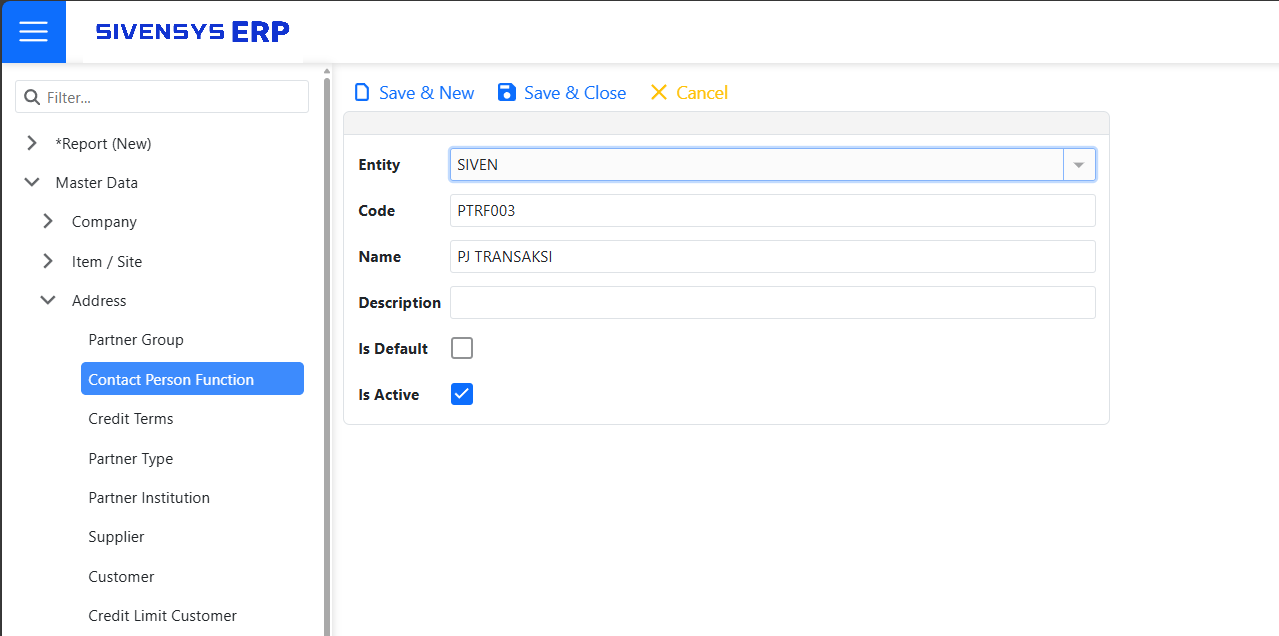This screenshot has width=1279, height=636.
Task: Click the Save & New document icon
Action: click(x=362, y=93)
